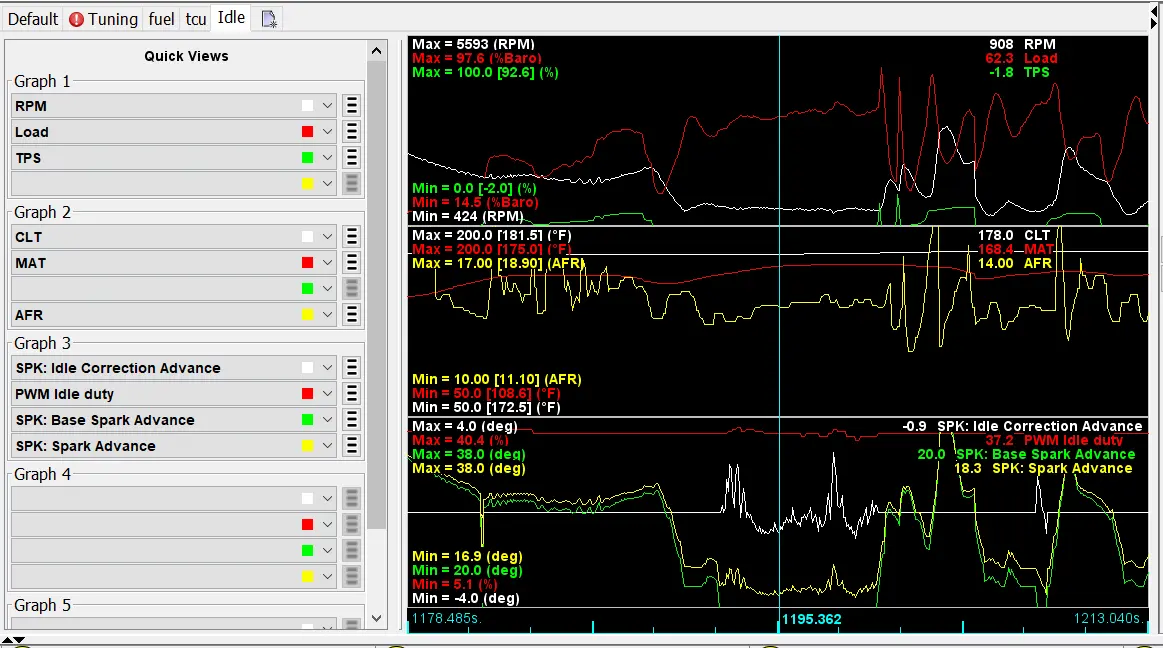Open options menu icon for TPS field
Screen dimensions: 1163x648
352,158
